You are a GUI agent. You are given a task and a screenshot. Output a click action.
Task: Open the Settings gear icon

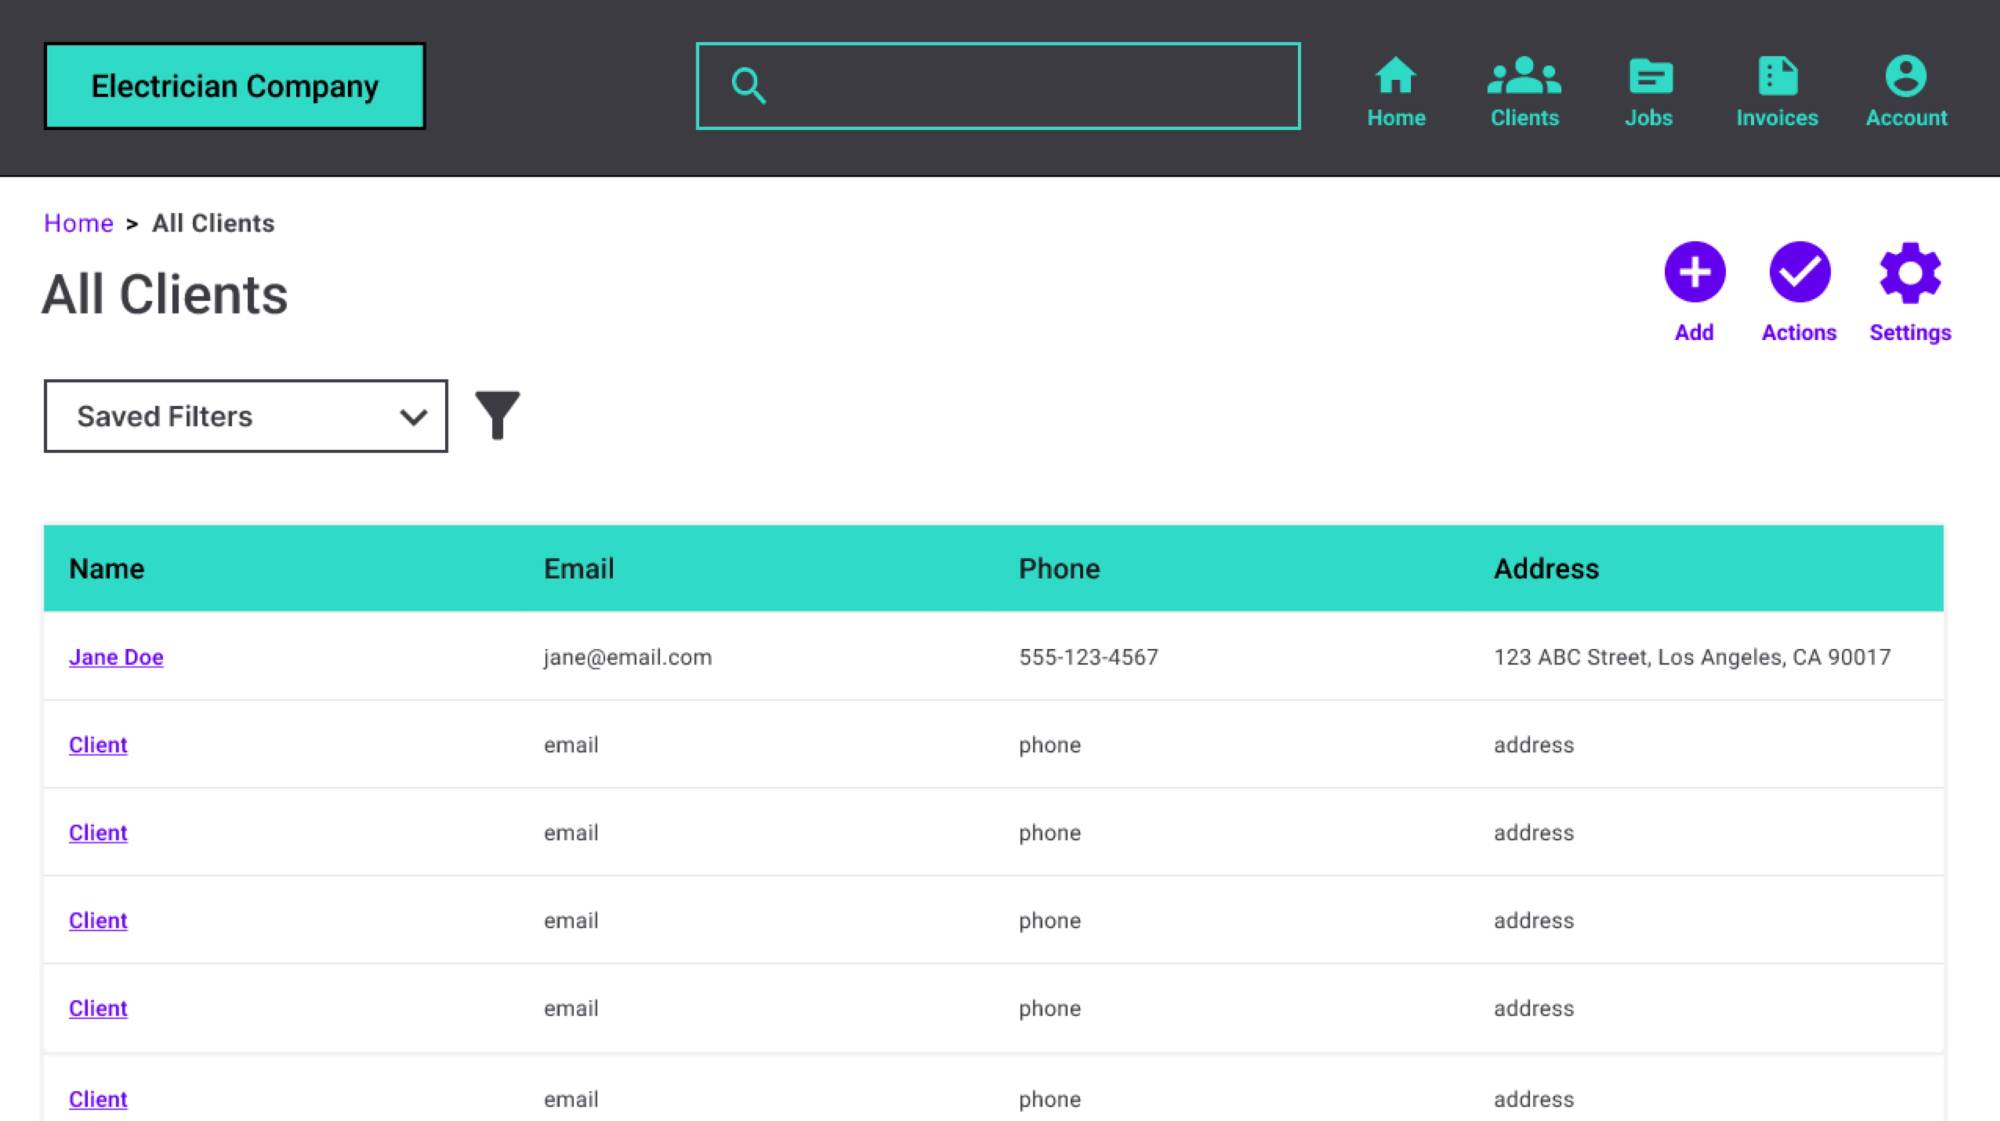click(x=1910, y=272)
